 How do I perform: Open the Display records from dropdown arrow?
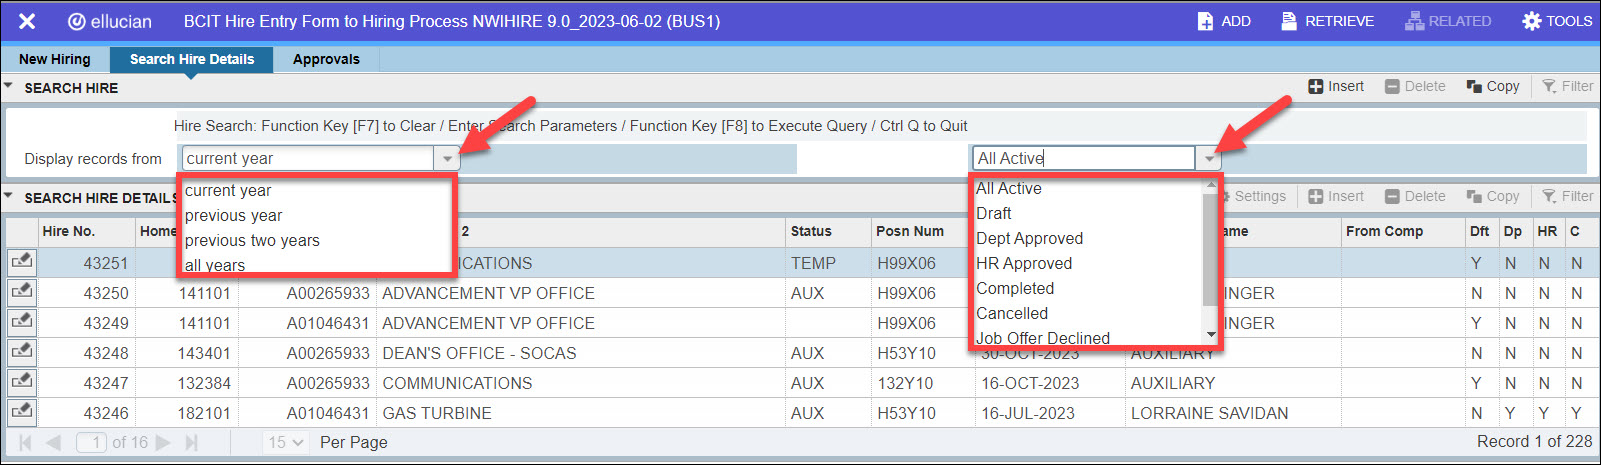(446, 158)
